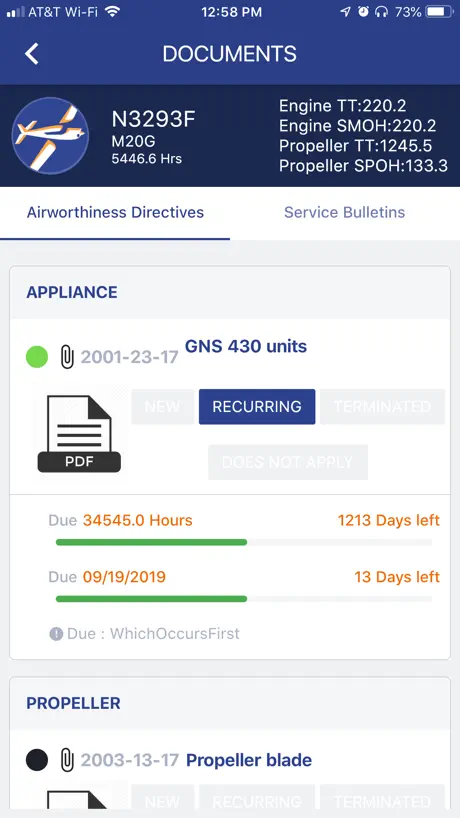The height and width of the screenshot is (818, 460).
Task: Click the 34545.0 Hours due progress bar
Action: pyautogui.click(x=244, y=543)
